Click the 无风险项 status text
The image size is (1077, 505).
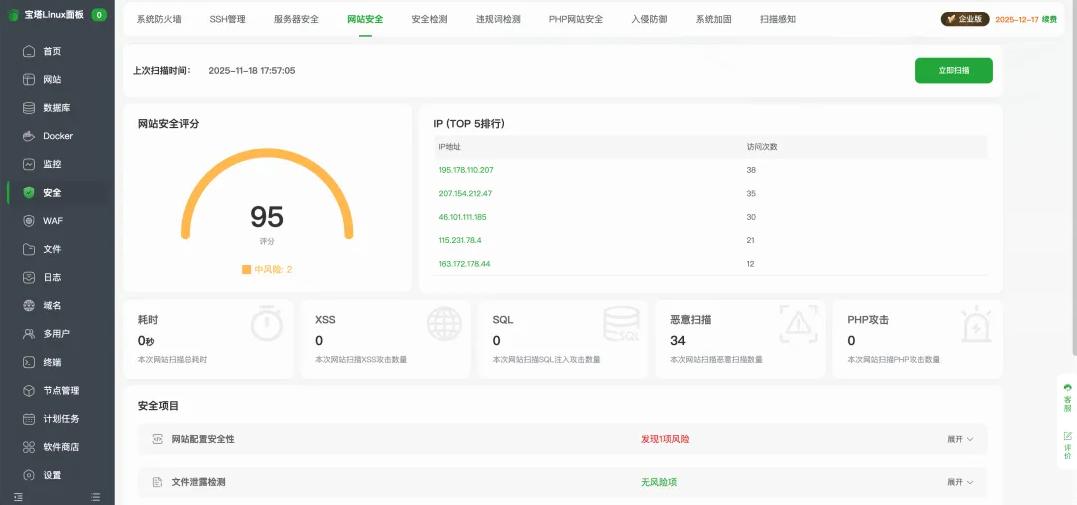tap(659, 482)
